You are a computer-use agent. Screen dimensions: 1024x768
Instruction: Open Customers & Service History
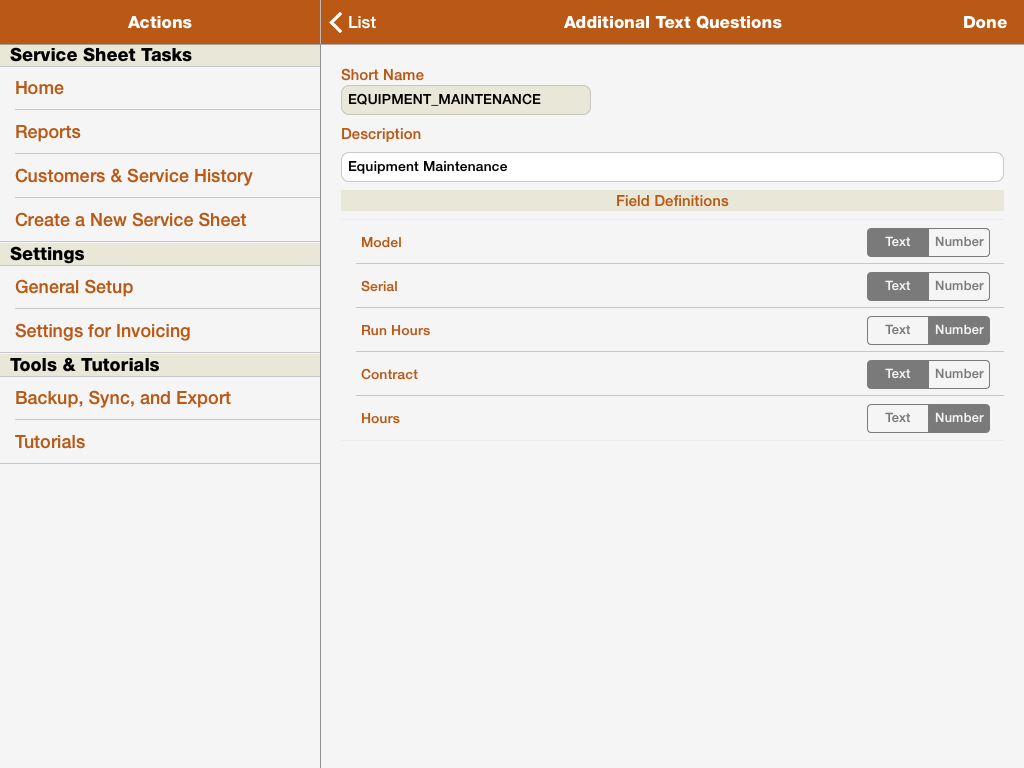(x=134, y=176)
